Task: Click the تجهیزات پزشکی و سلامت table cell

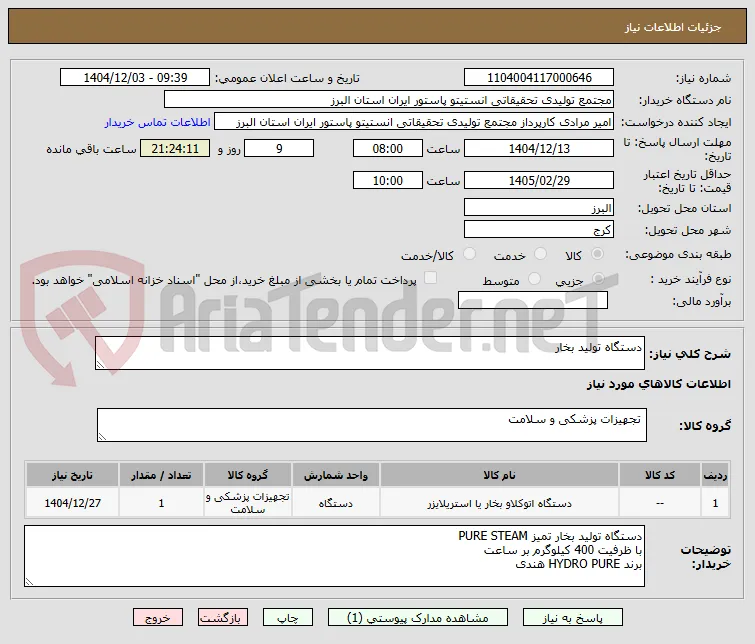Action: [247, 503]
